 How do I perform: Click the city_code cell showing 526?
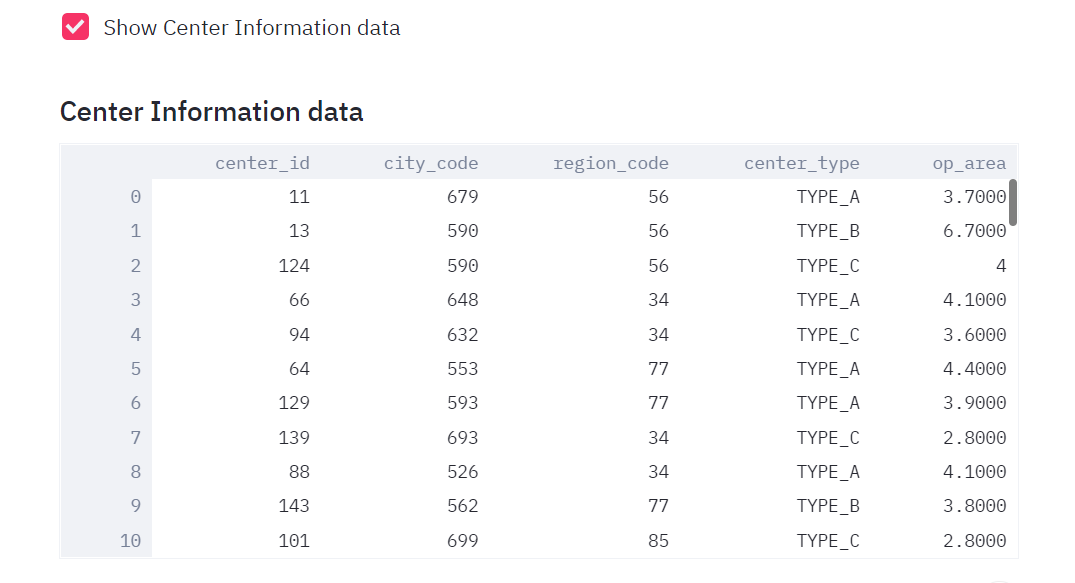point(462,472)
